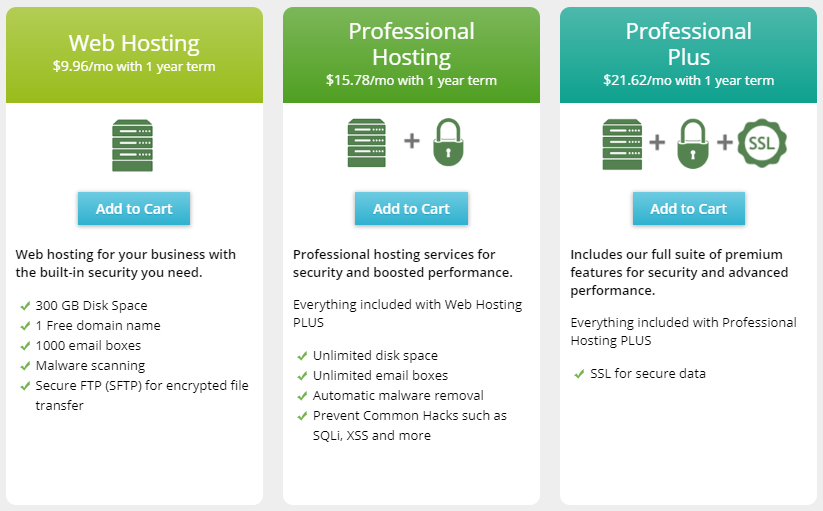Click the Web Hosting plan header
823x511 pixels.
134,44
